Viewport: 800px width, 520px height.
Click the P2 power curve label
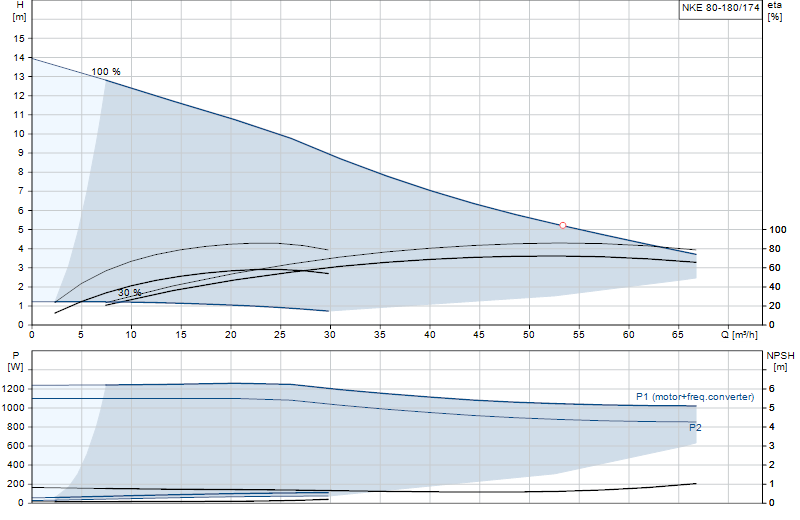coord(695,428)
